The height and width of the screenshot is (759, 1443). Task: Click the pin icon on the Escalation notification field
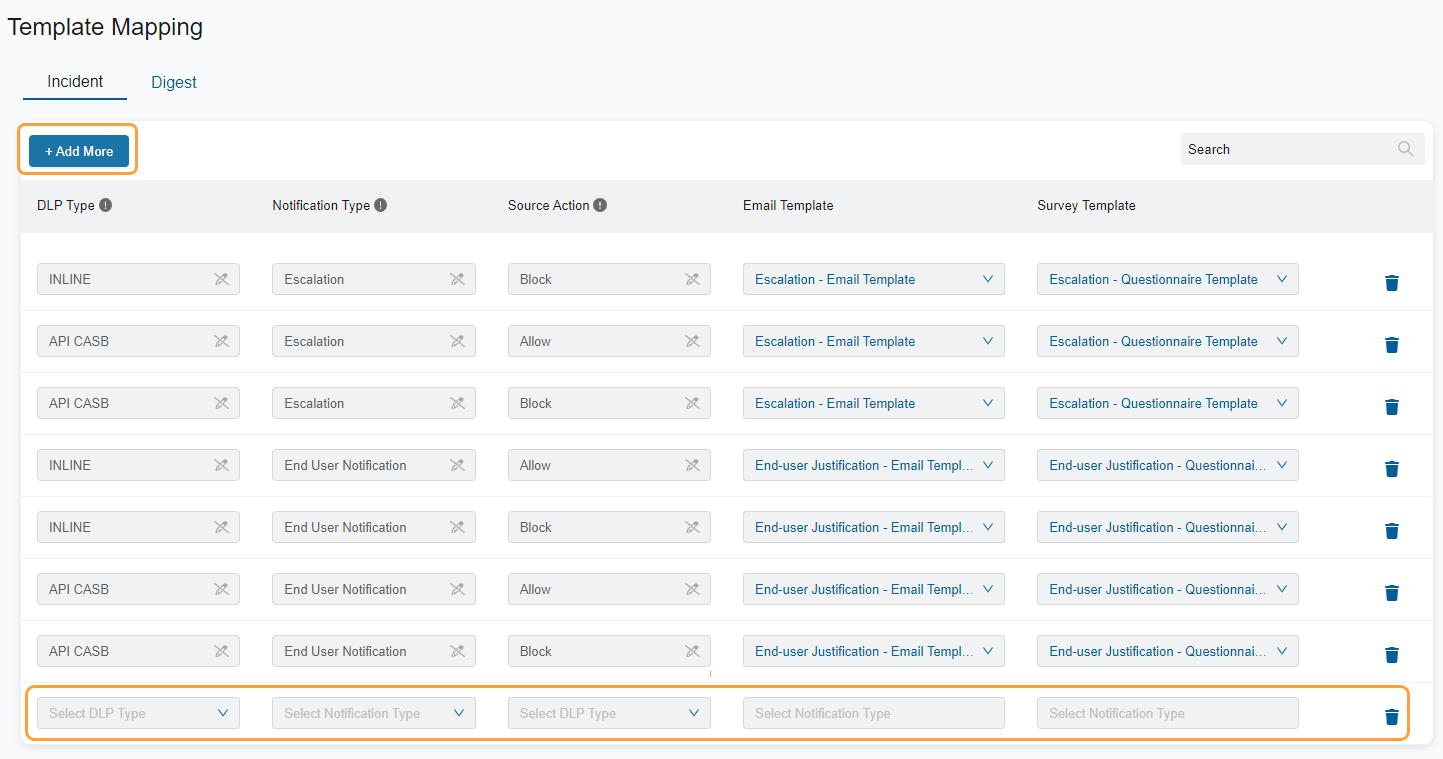(x=457, y=279)
